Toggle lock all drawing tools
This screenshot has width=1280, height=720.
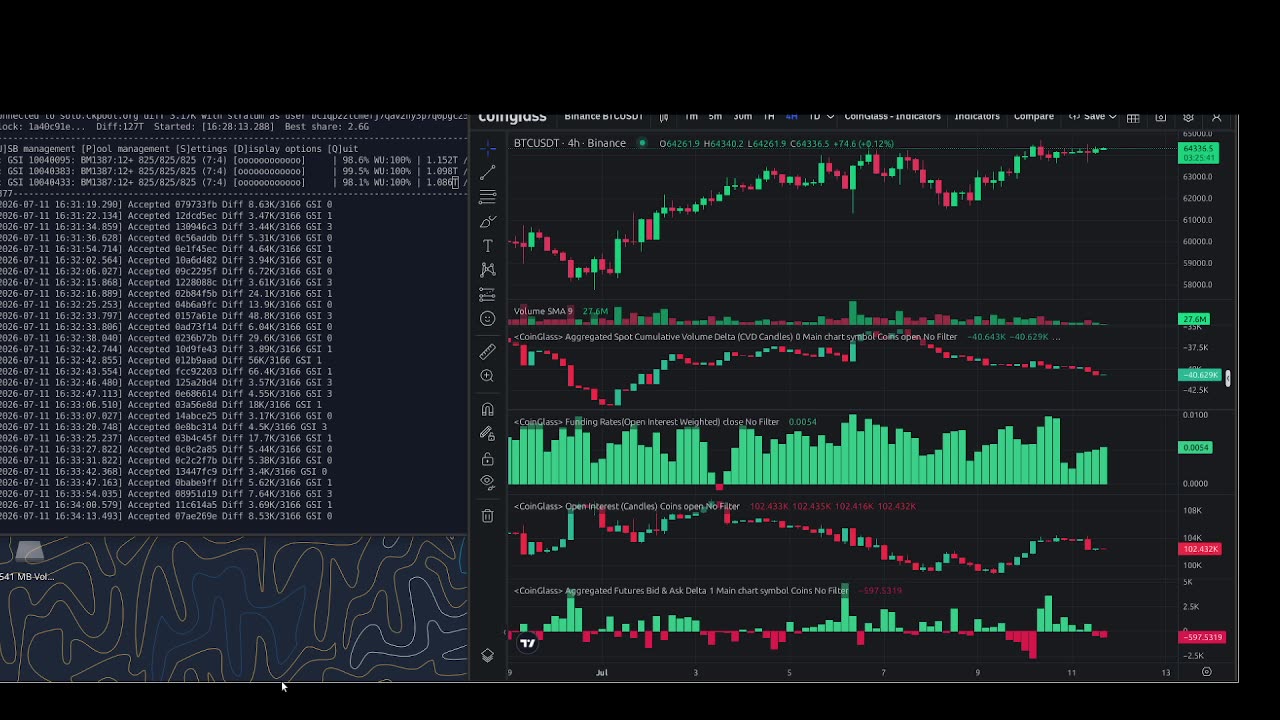487,458
